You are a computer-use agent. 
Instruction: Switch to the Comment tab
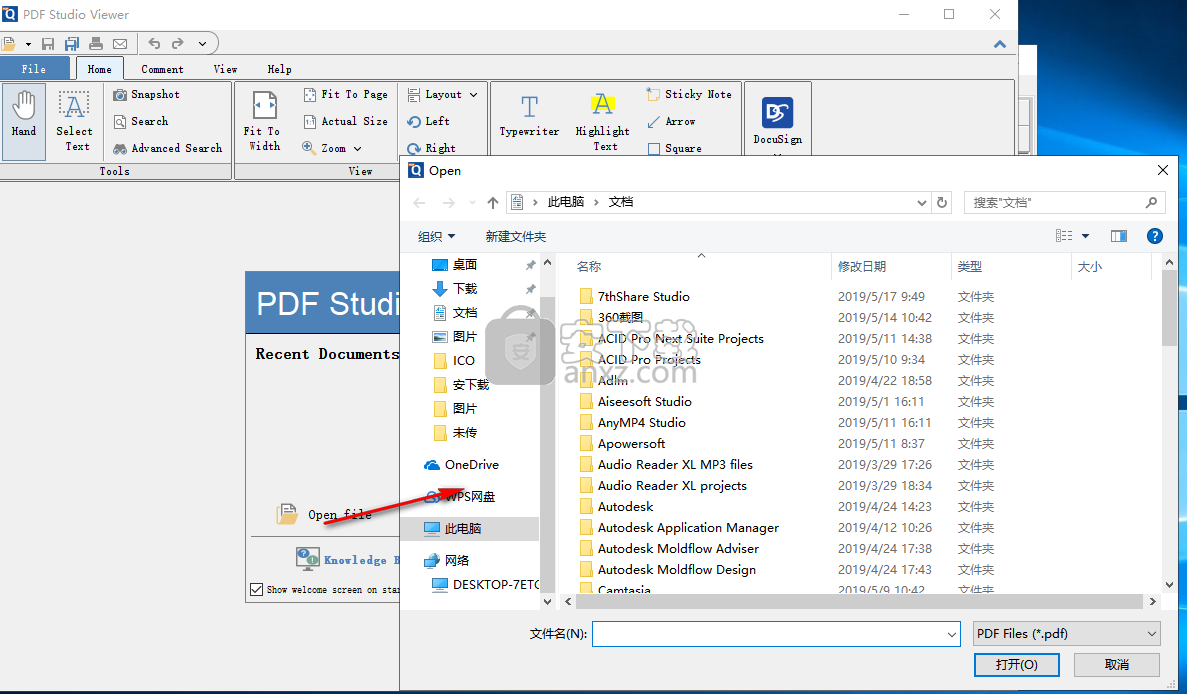click(x=162, y=69)
